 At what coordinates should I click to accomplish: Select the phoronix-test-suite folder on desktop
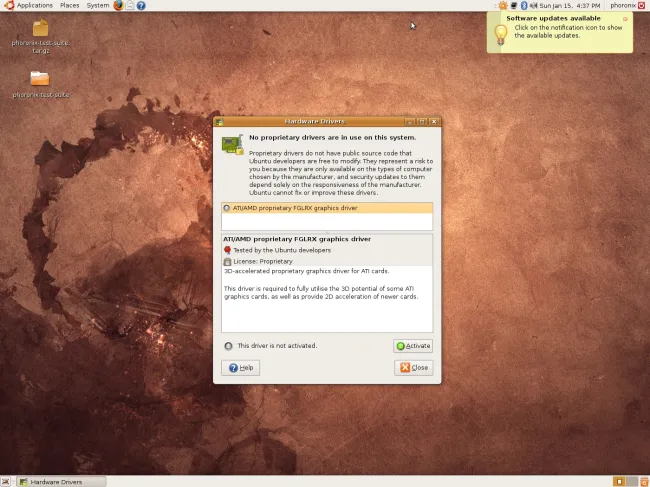pos(40,78)
